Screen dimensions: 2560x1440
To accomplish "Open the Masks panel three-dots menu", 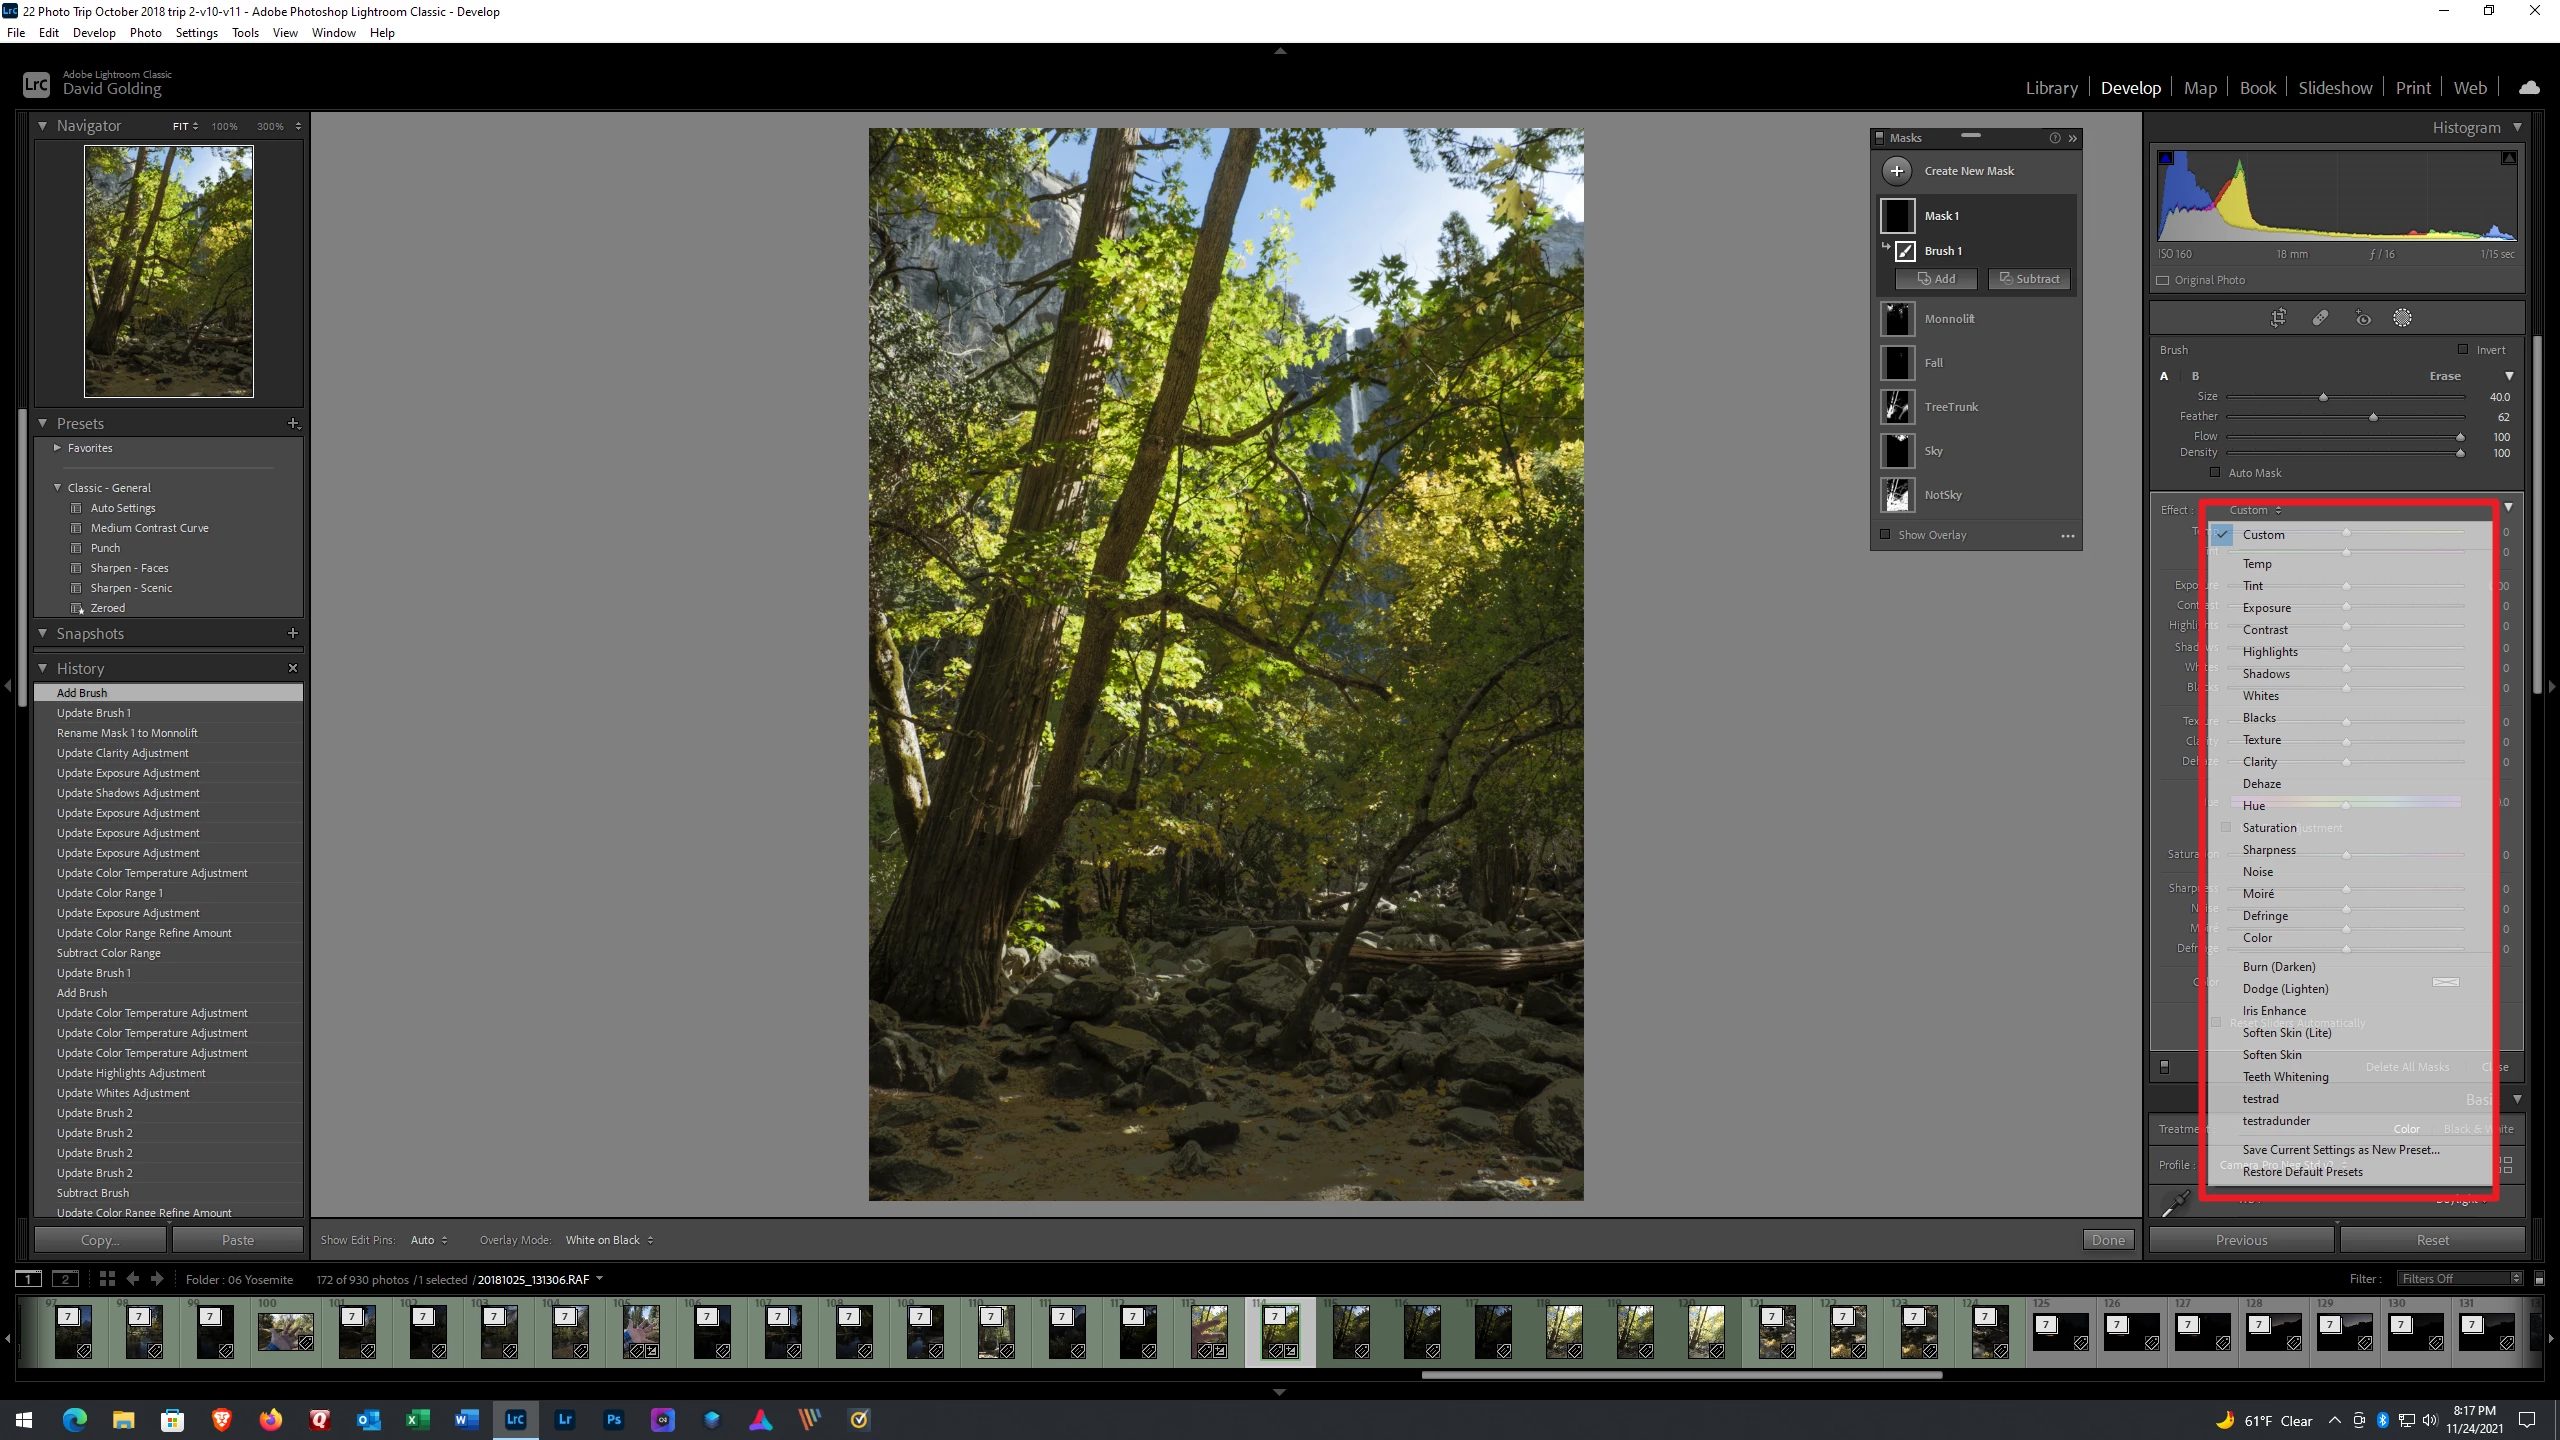I will (x=2067, y=536).
